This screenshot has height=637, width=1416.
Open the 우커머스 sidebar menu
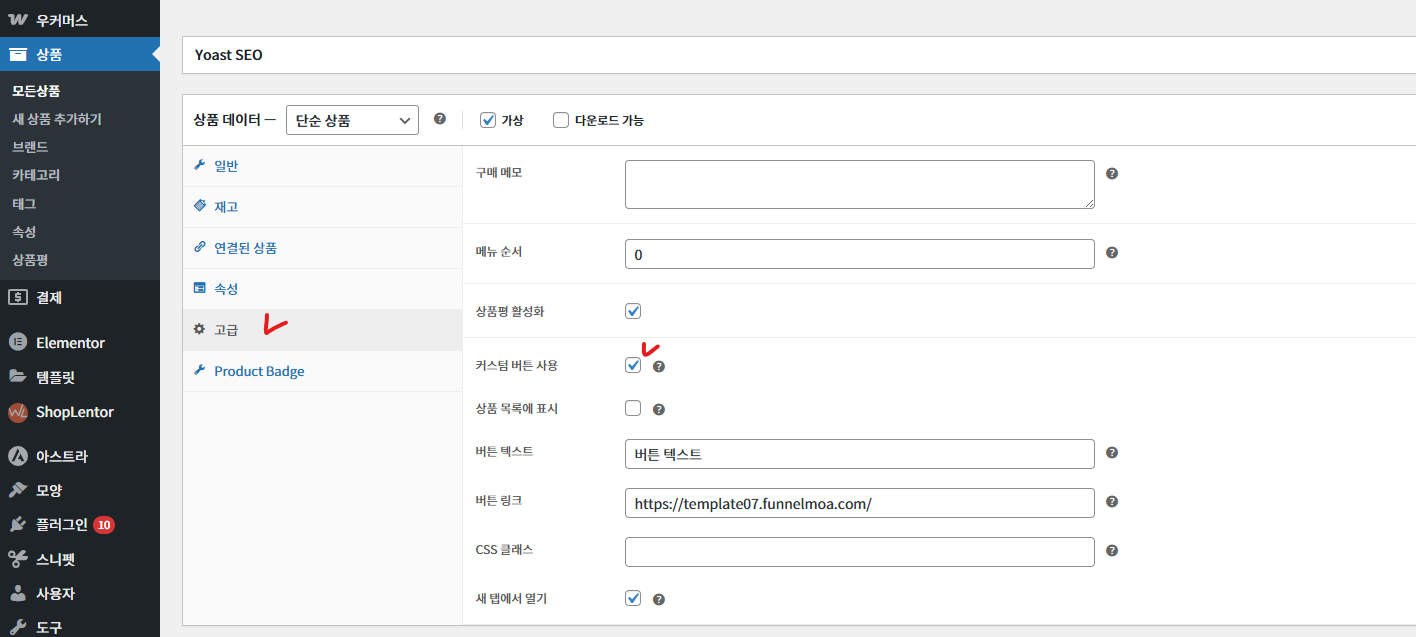[80, 19]
